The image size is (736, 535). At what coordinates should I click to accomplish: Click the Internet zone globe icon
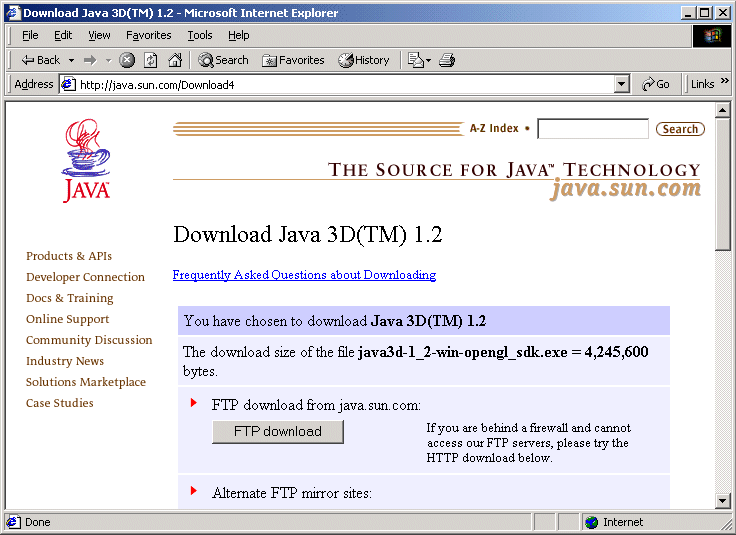pos(592,522)
